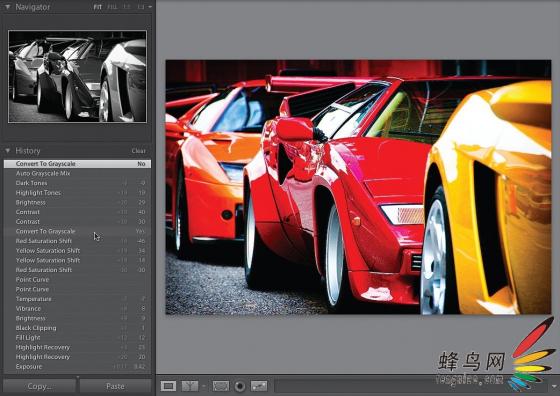Open the Navigator zoom ratio dropdown arrow
Image resolution: width=560 pixels, height=396 pixels.
pos(150,7)
